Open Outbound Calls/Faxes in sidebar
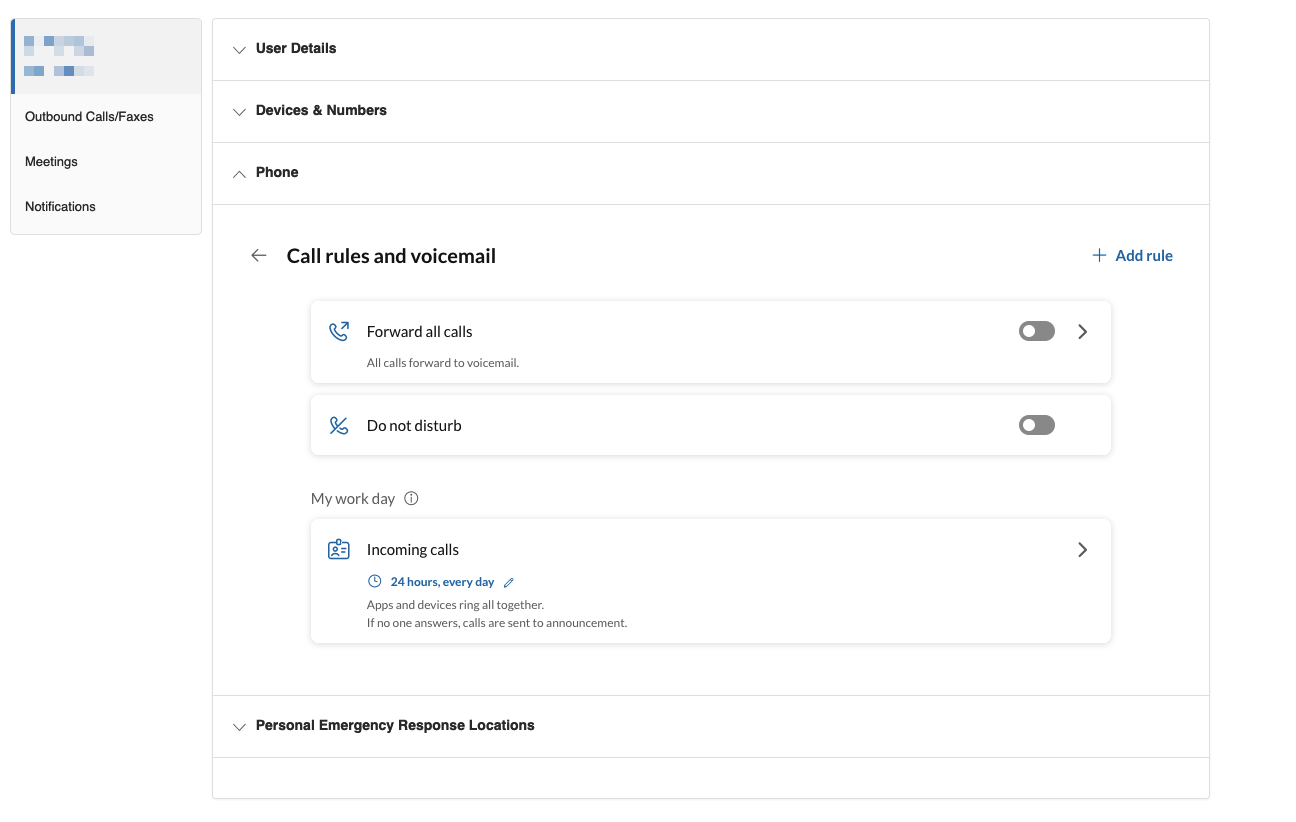 pyautogui.click(x=89, y=117)
